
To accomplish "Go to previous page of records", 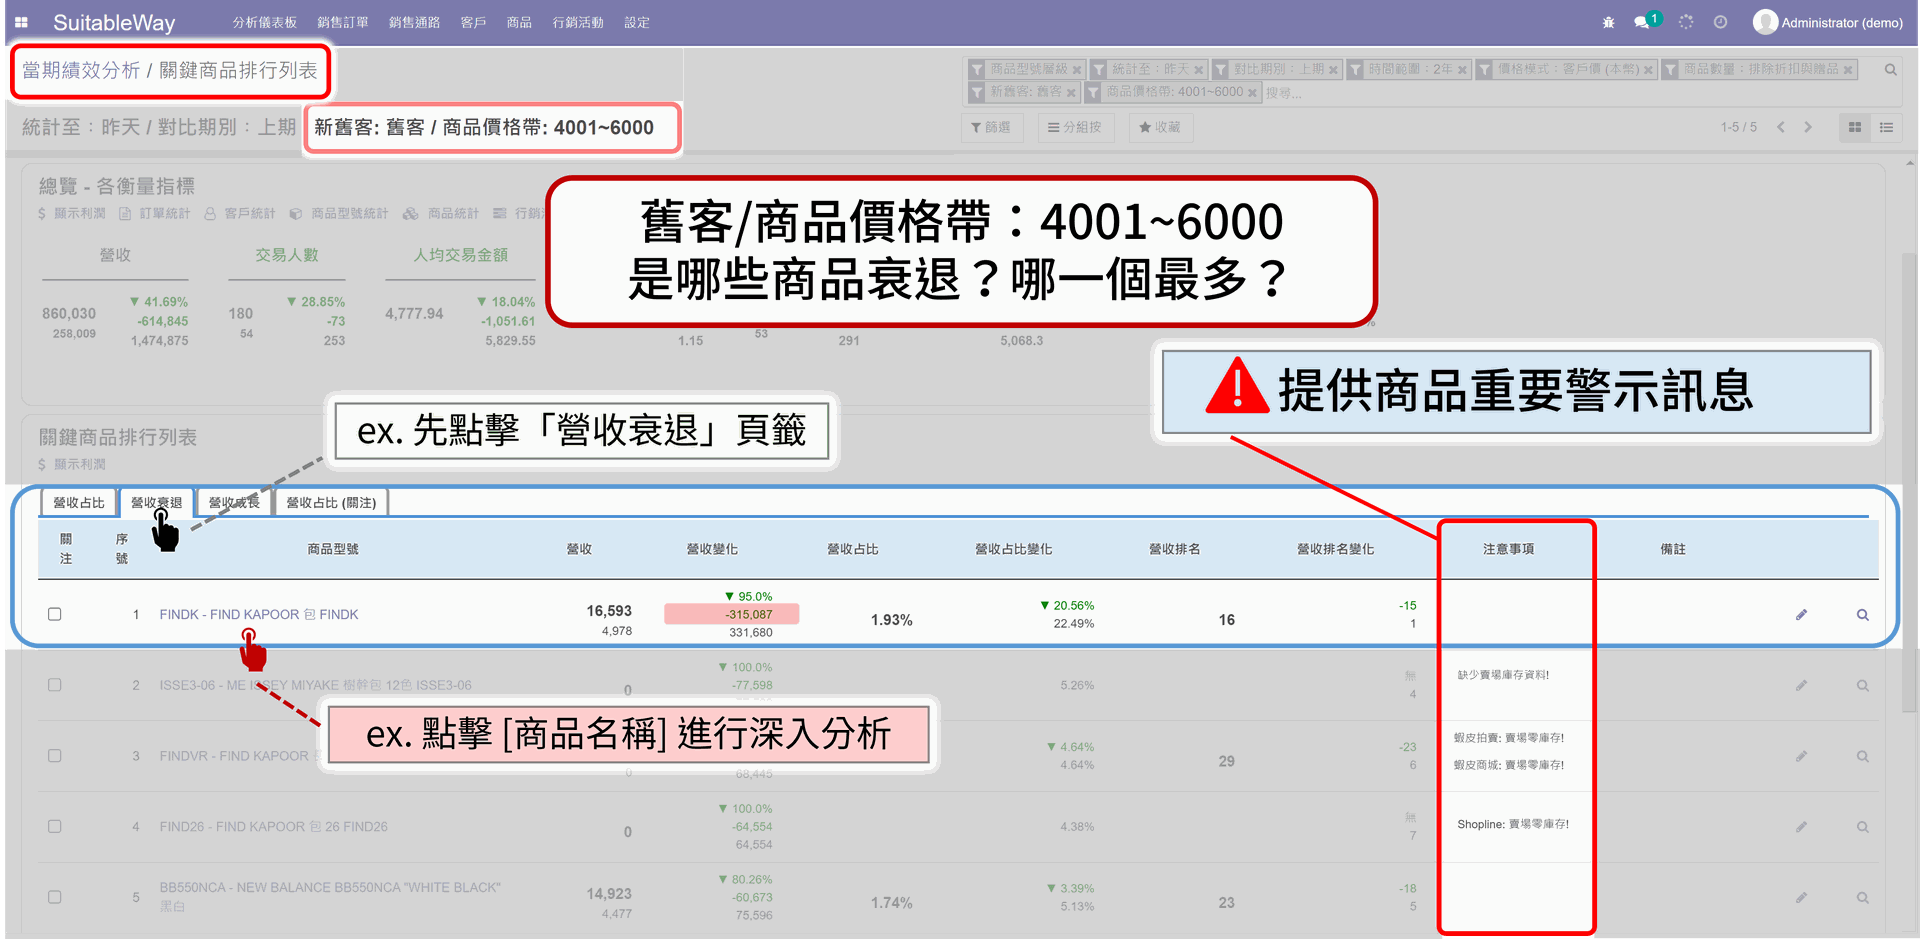I will click(x=1781, y=127).
